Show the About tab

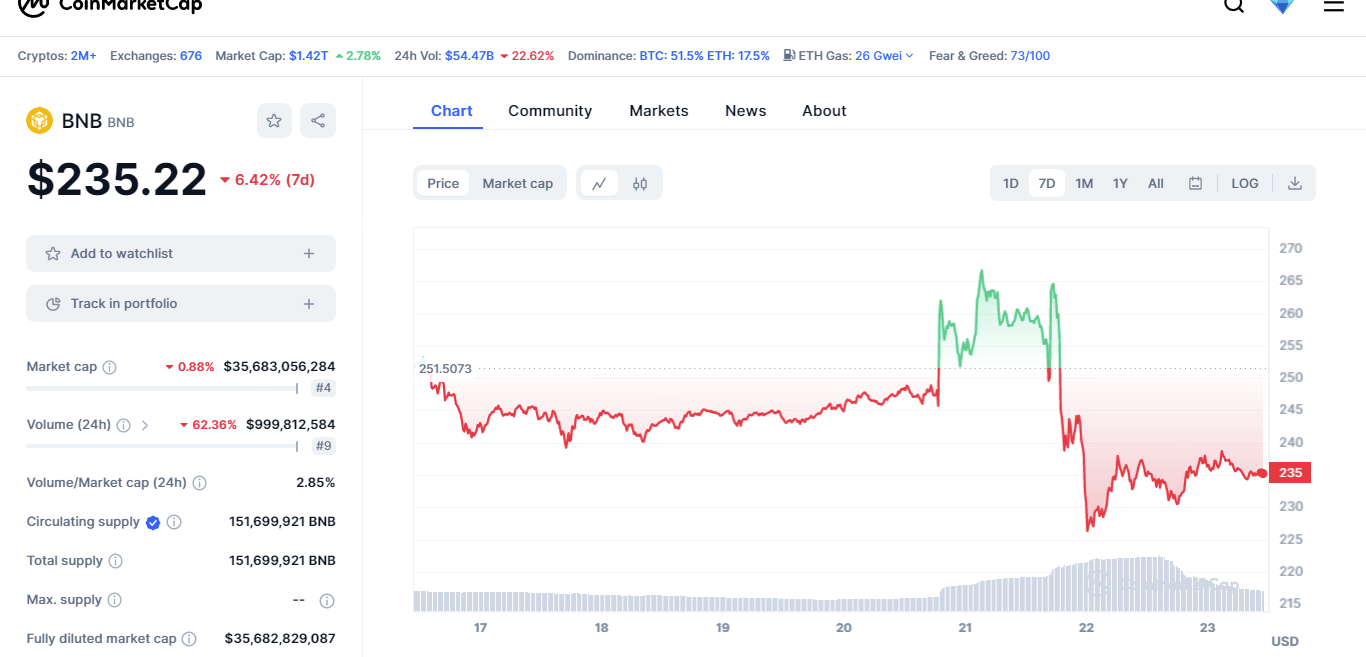[x=824, y=111]
